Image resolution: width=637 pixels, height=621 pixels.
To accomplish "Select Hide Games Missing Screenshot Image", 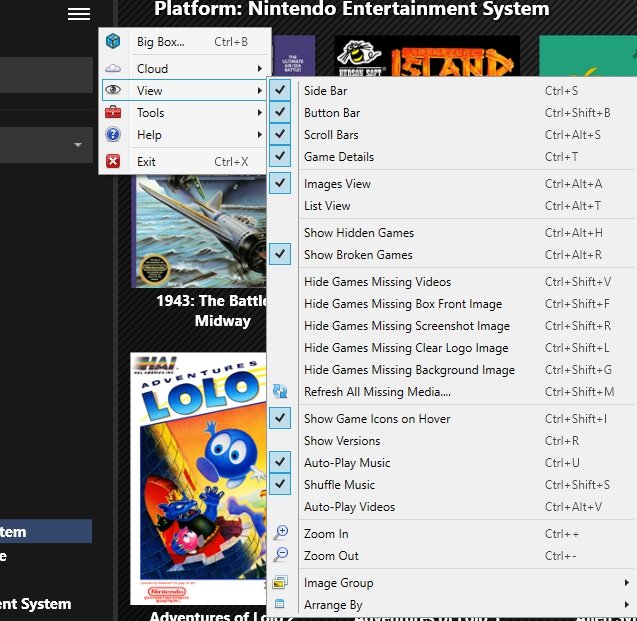I will 452,326.
